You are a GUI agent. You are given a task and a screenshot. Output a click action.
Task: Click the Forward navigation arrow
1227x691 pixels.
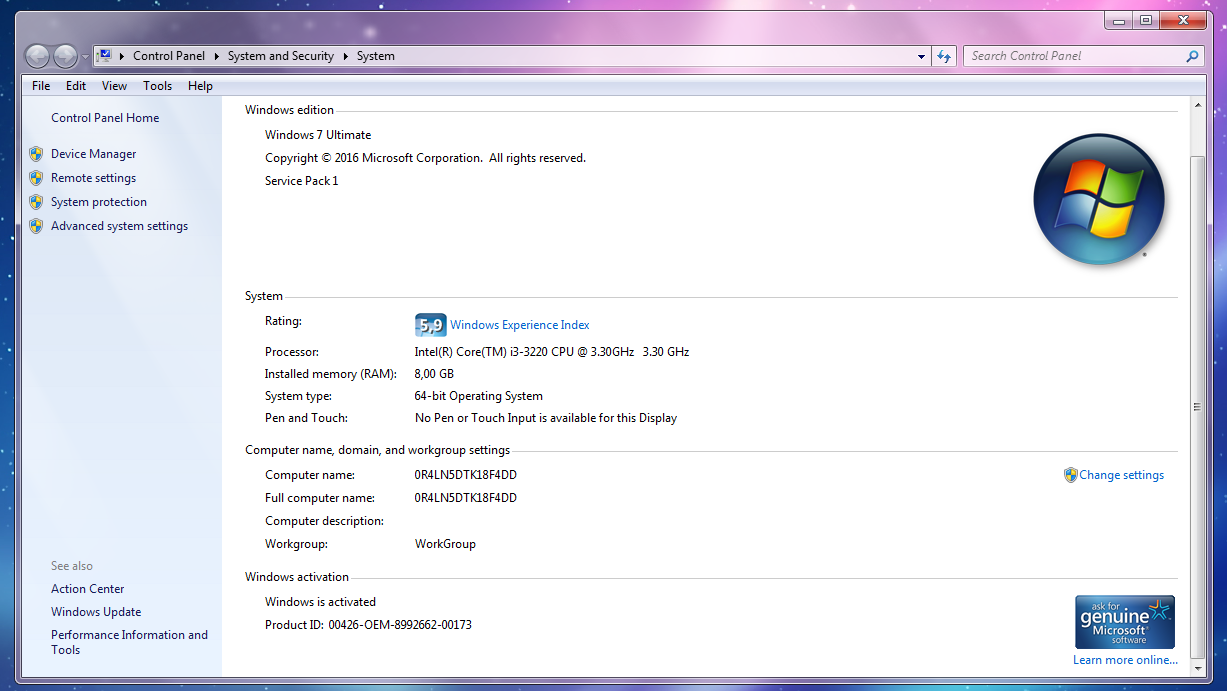65,57
